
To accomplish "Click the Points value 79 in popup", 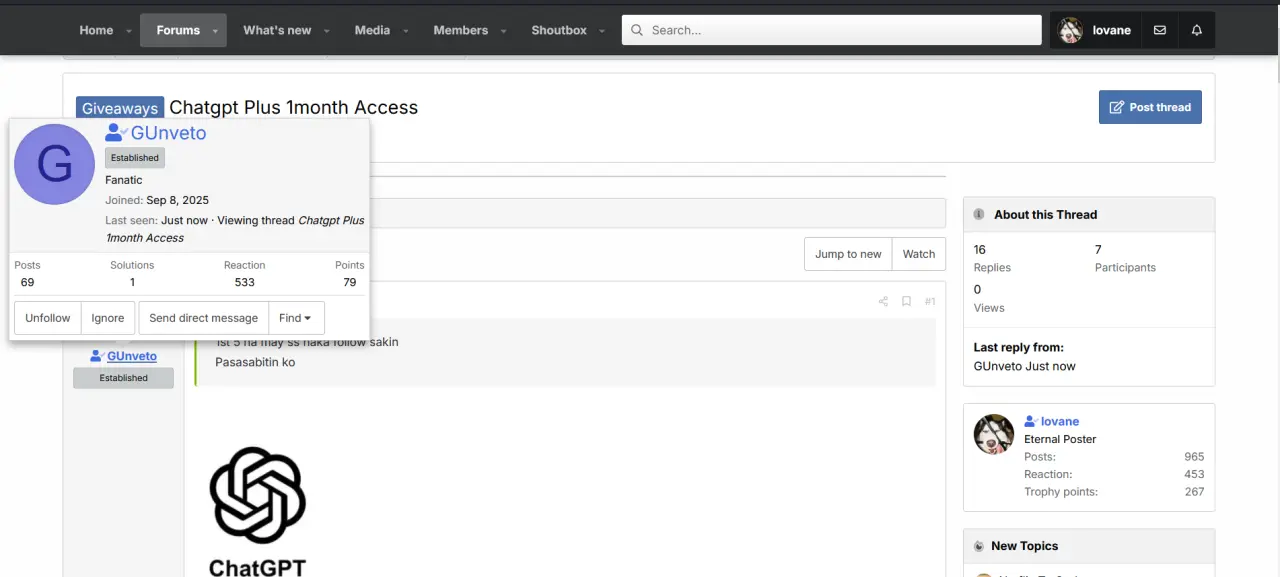I will [x=350, y=282].
